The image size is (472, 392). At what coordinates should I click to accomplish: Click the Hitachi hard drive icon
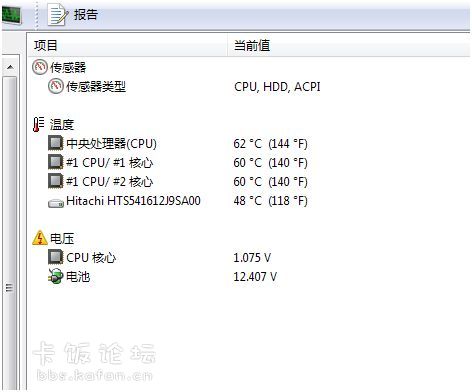(56, 203)
